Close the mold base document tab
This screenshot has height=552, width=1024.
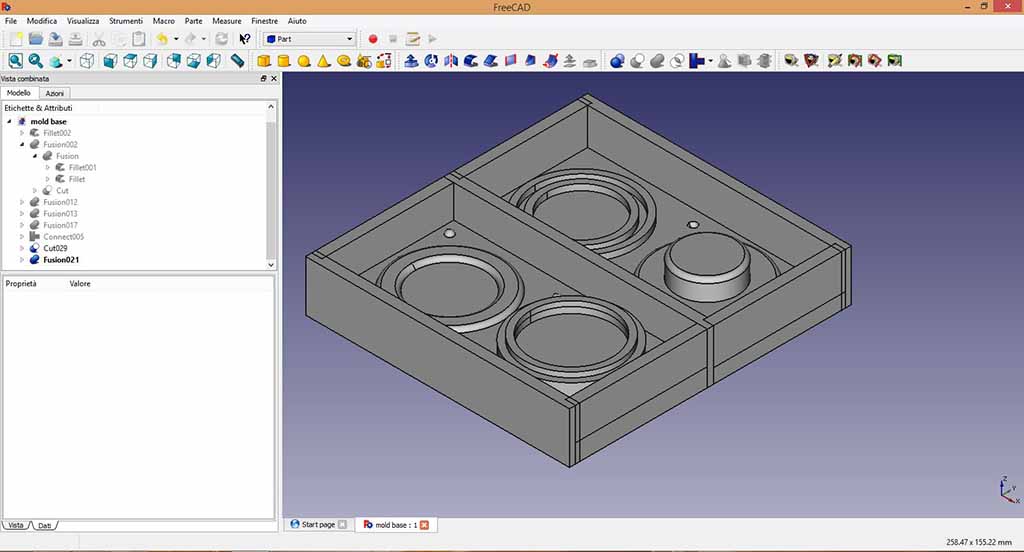[424, 525]
